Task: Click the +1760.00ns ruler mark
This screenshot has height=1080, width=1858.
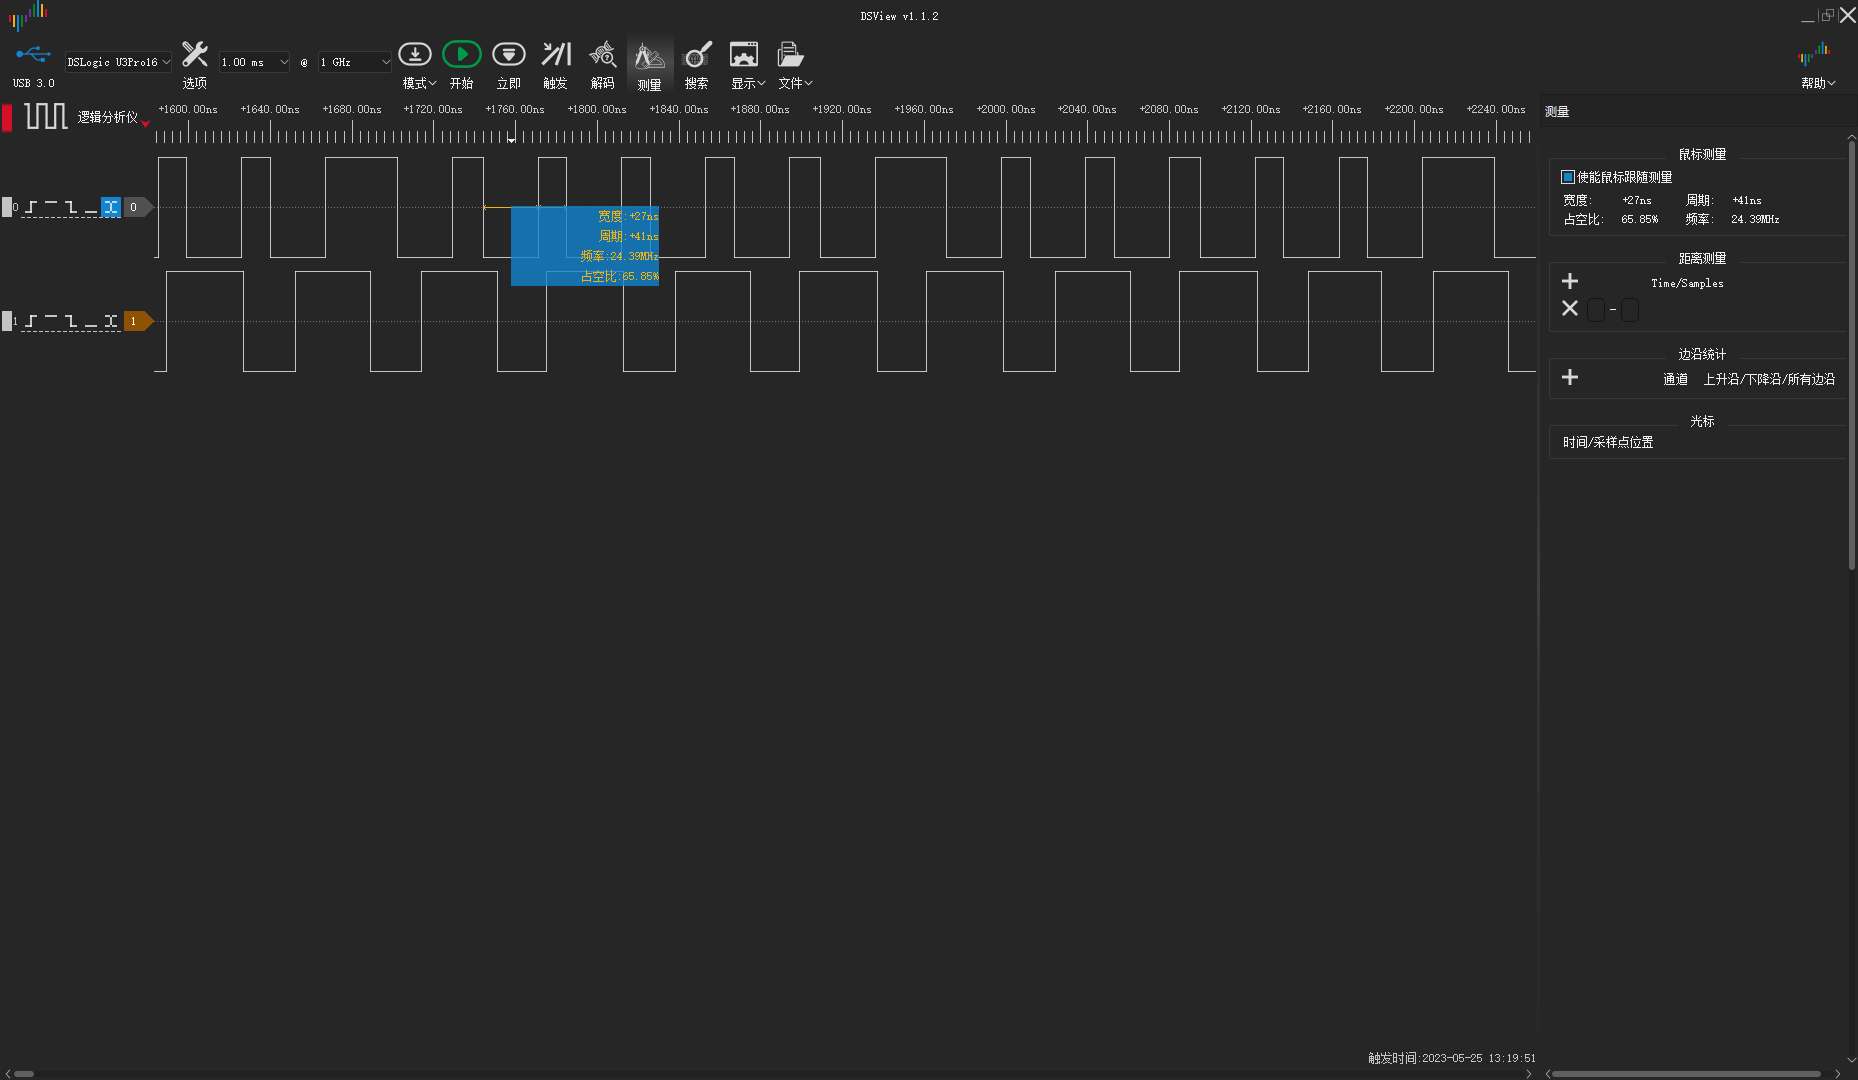Action: [515, 109]
